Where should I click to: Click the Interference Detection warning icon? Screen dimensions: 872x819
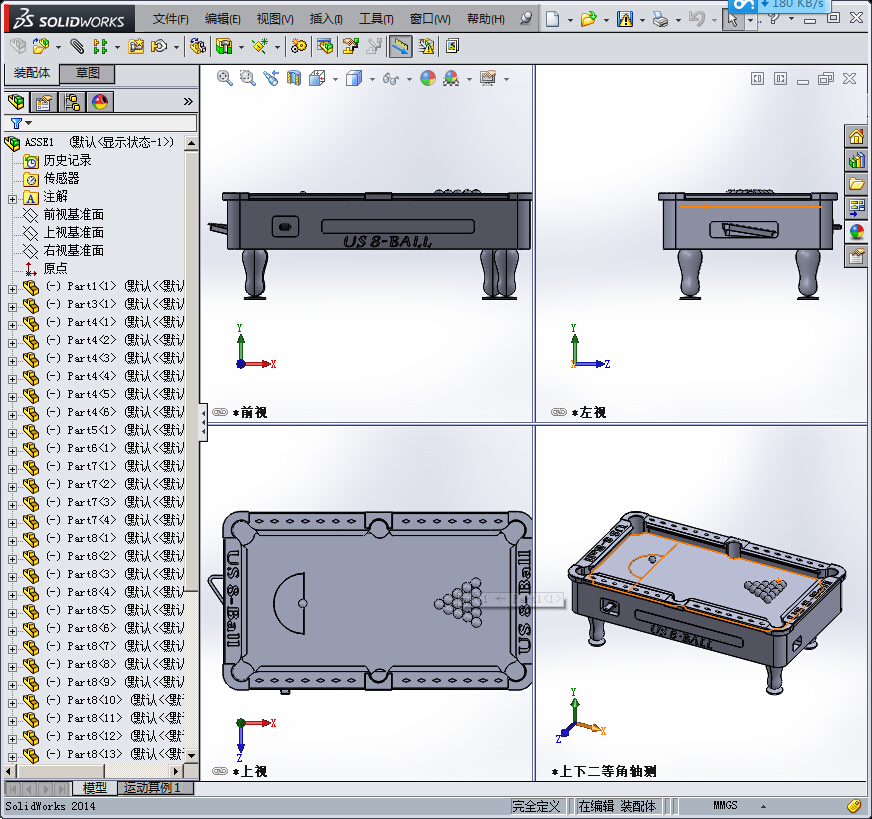(x=427, y=46)
